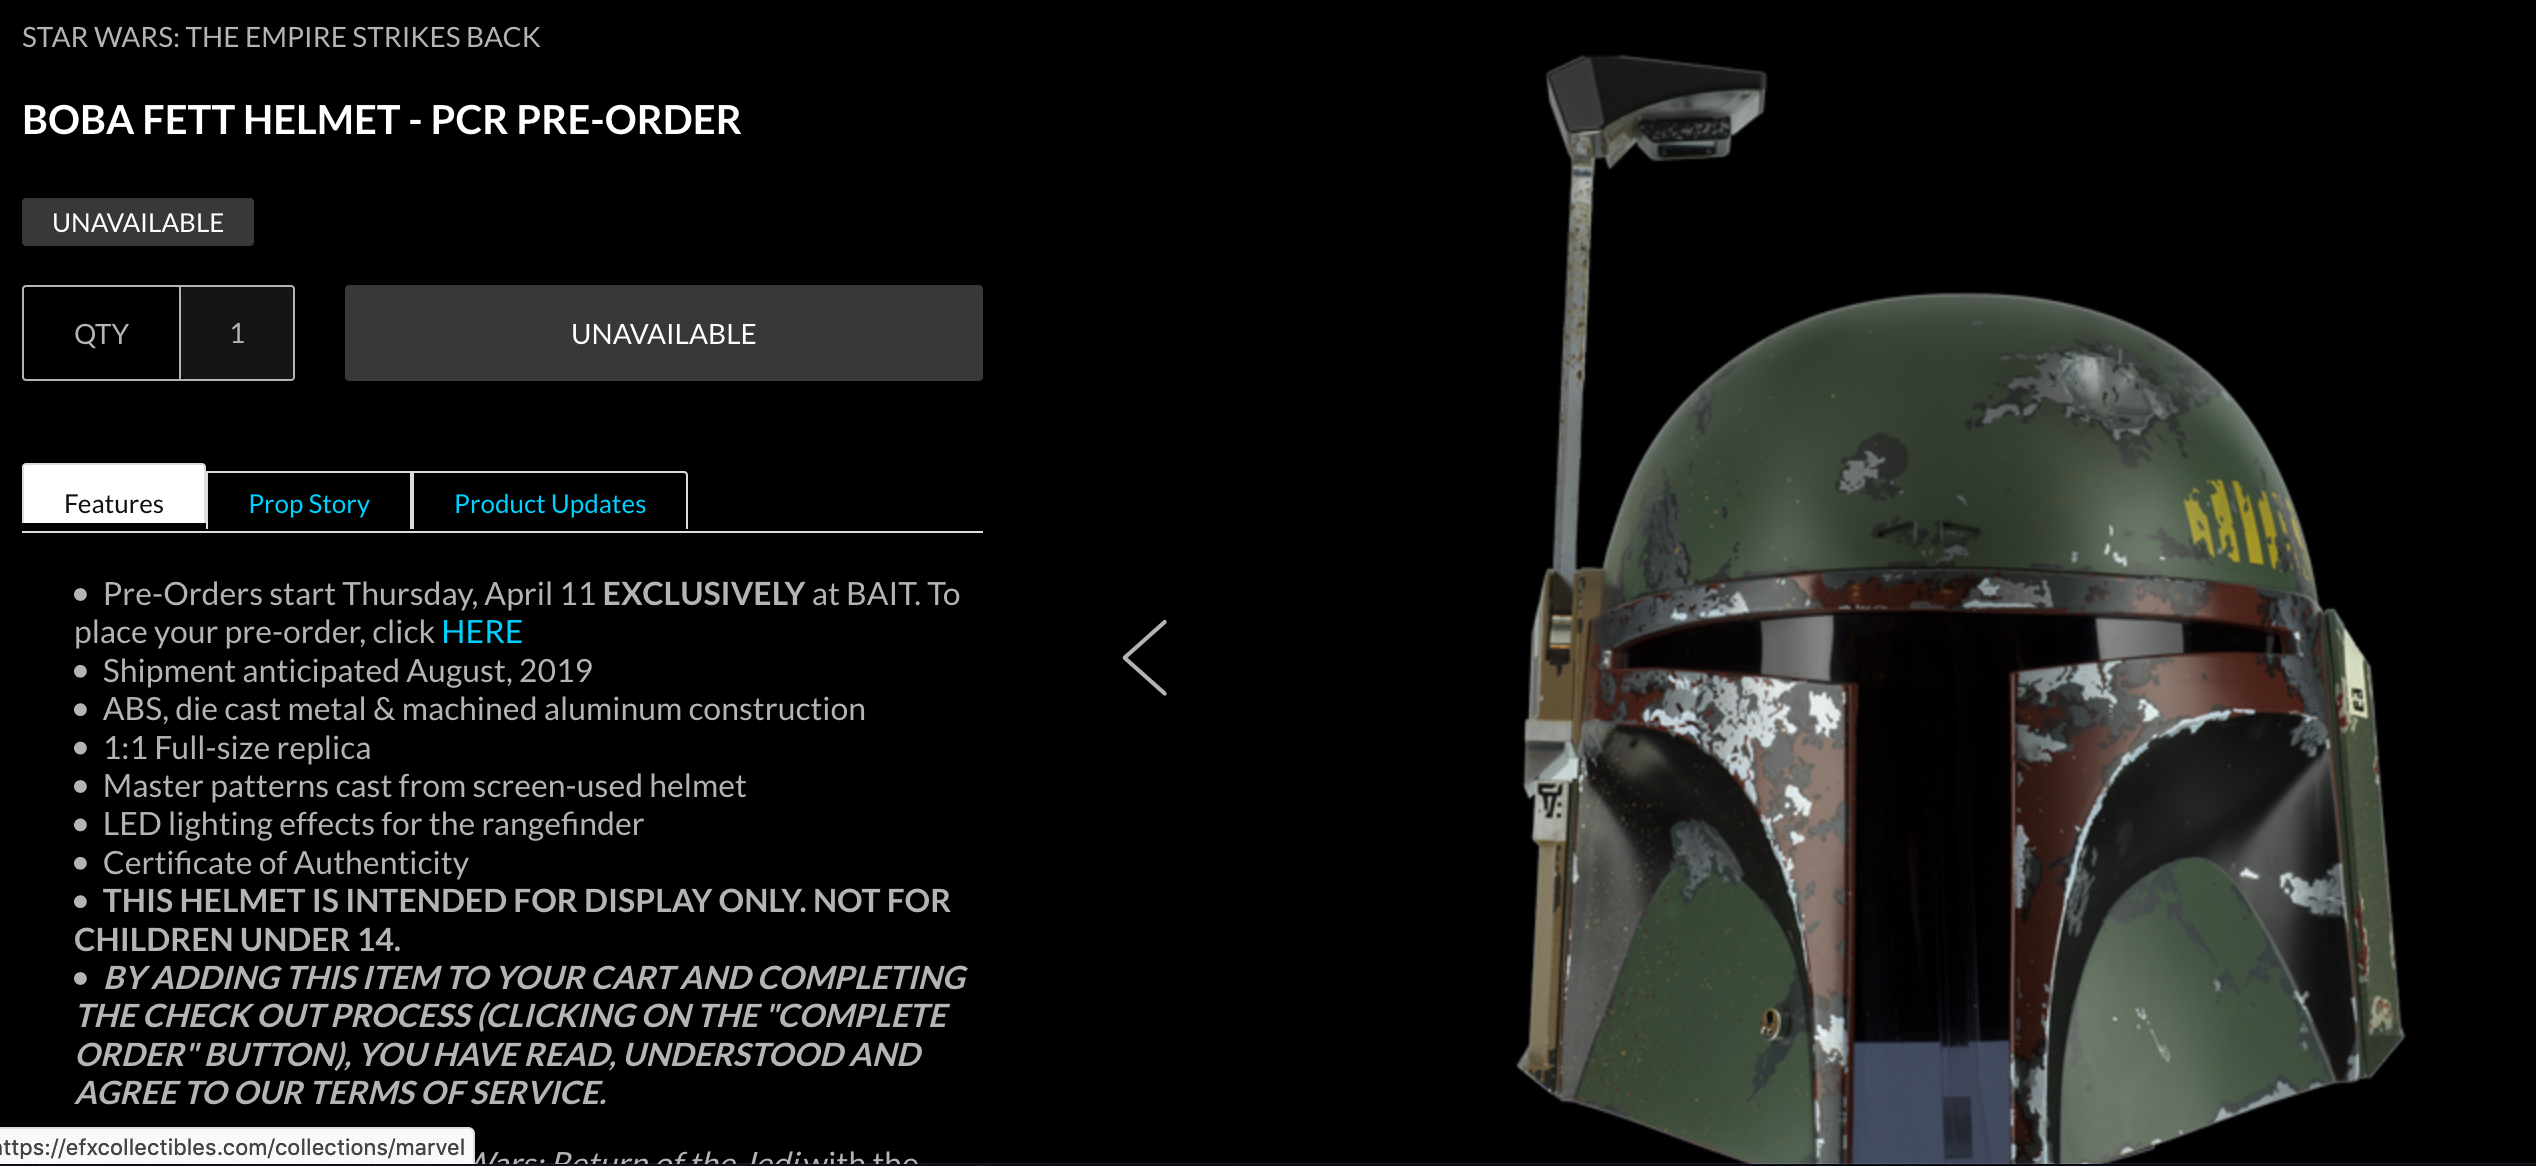Open the Product Updates tab
This screenshot has width=2536, height=1166.
[x=550, y=503]
